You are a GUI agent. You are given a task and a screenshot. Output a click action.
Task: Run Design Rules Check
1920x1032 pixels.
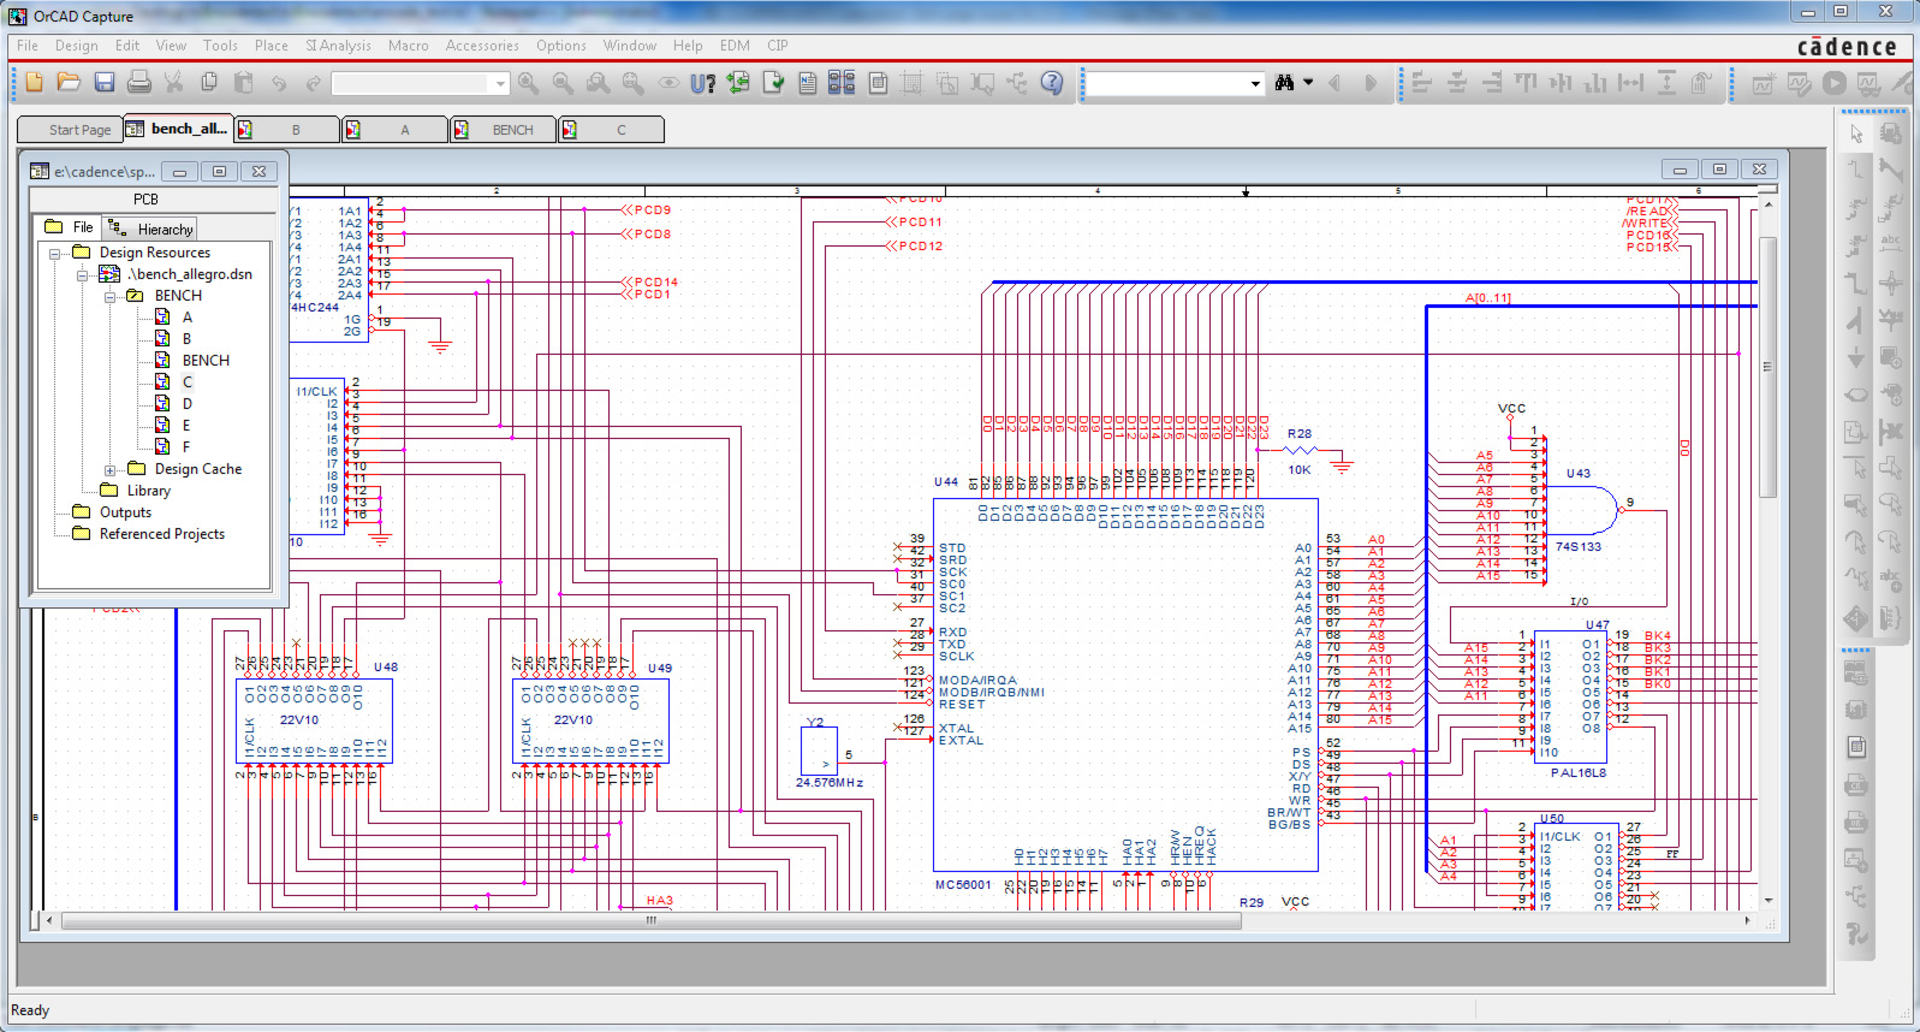coord(772,83)
